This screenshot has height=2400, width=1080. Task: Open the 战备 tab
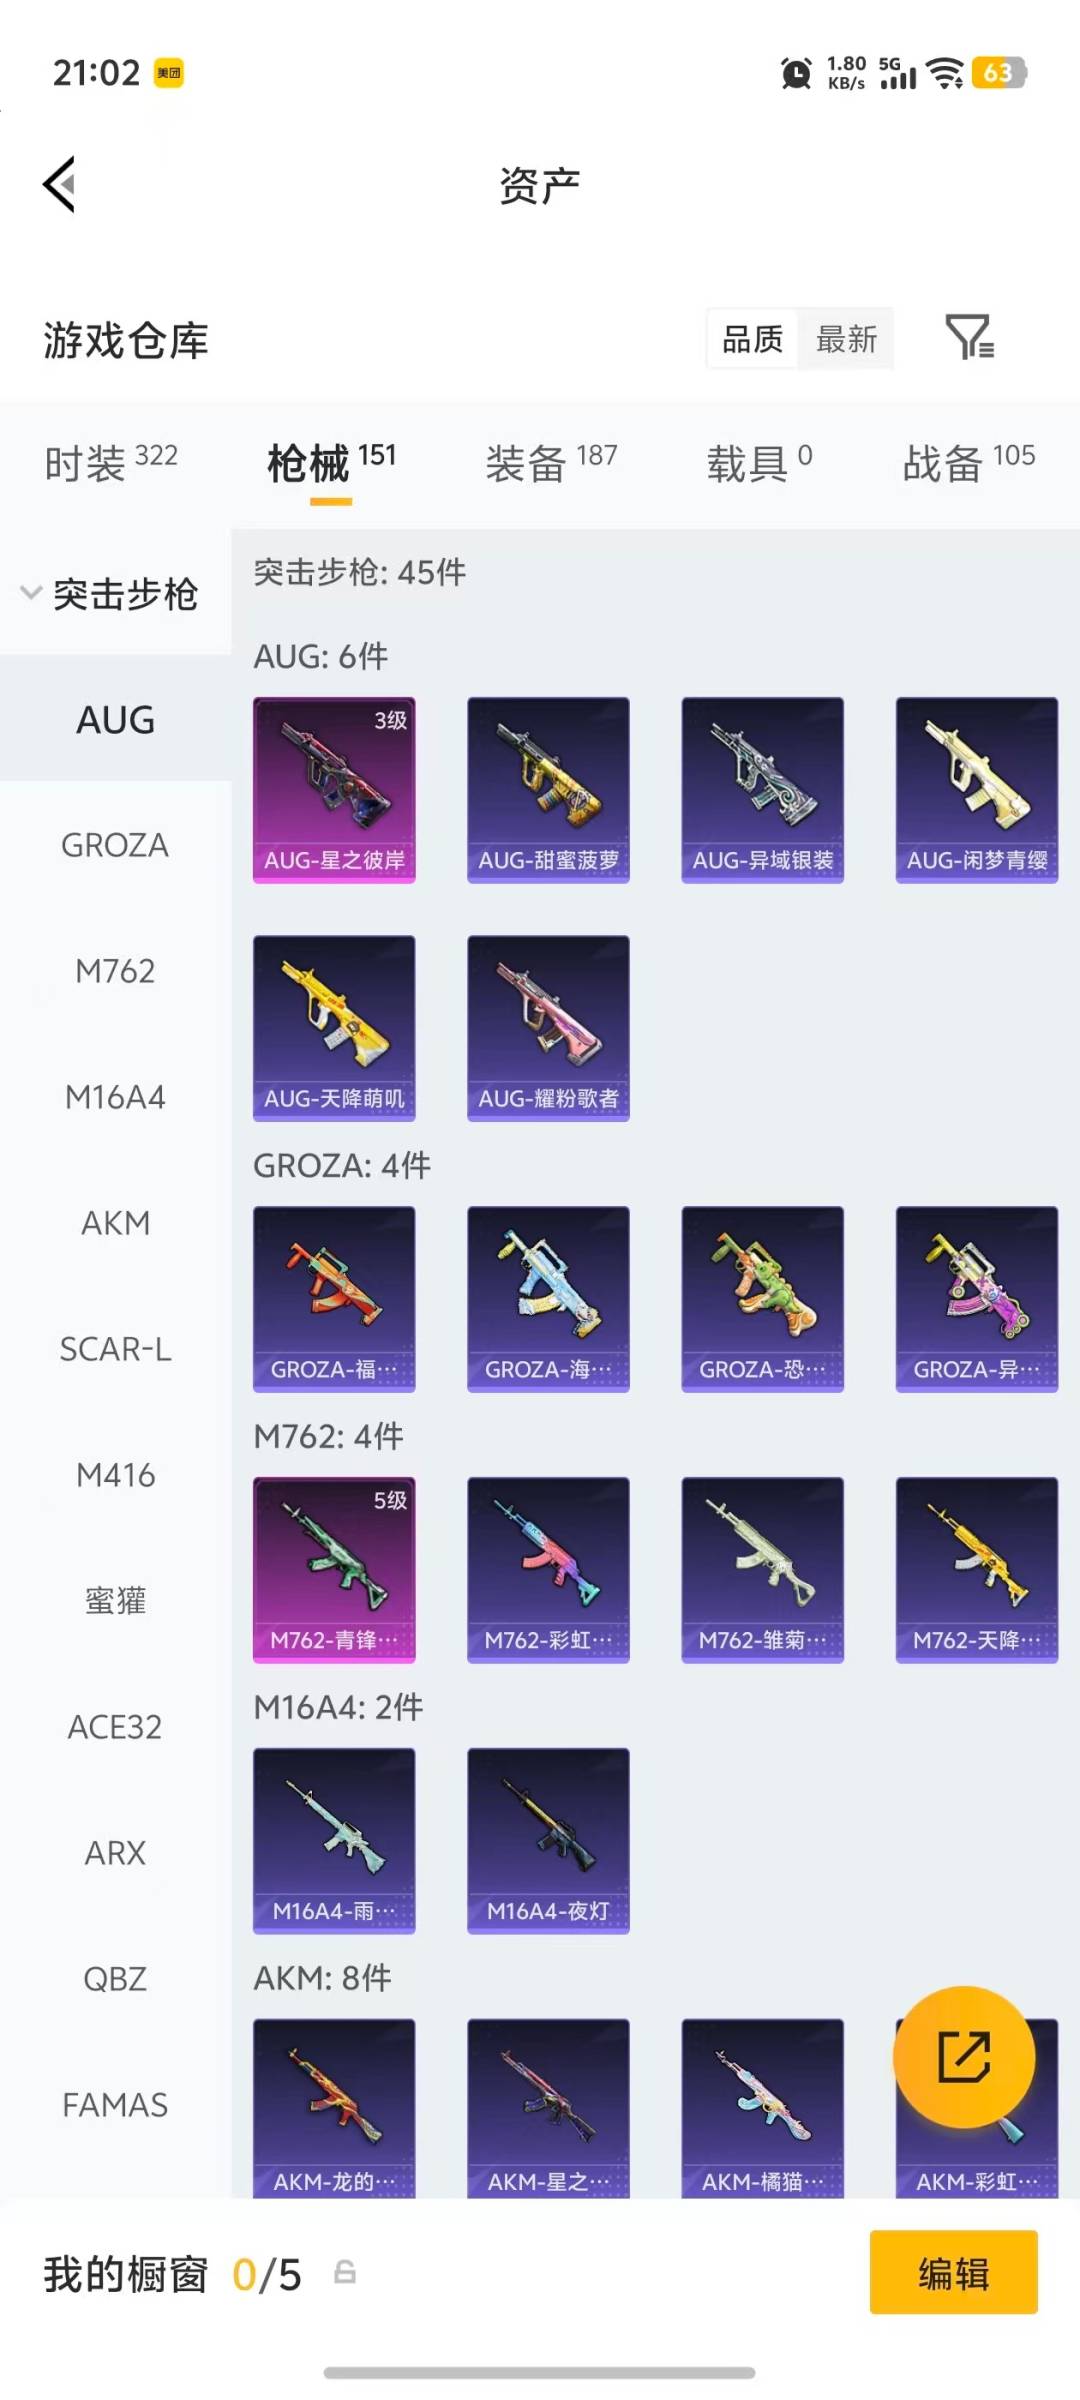(x=968, y=462)
